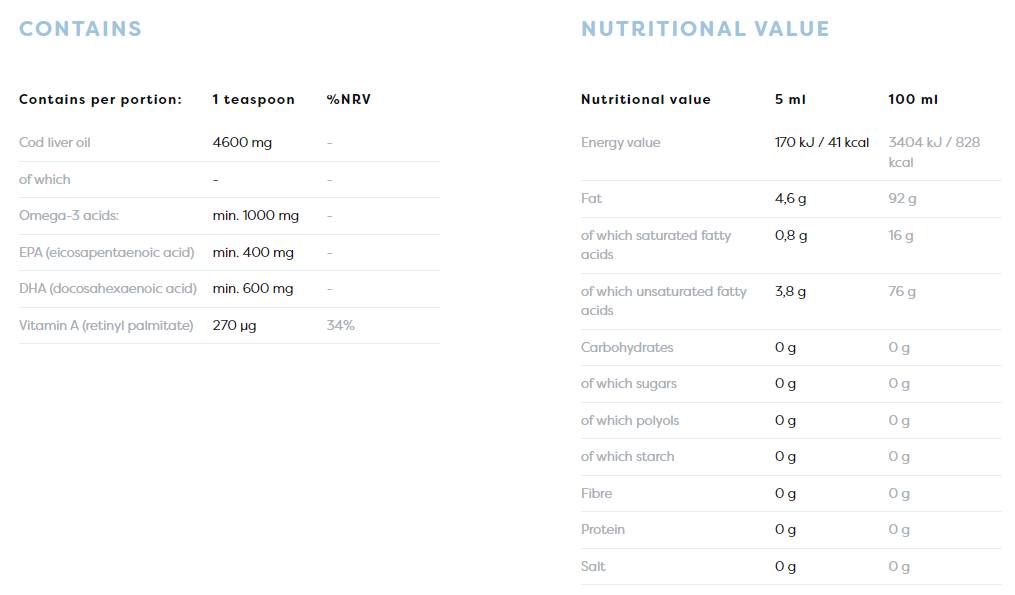Select the Omega-3 acids row label
The height and width of the screenshot is (595, 1015).
(x=69, y=215)
